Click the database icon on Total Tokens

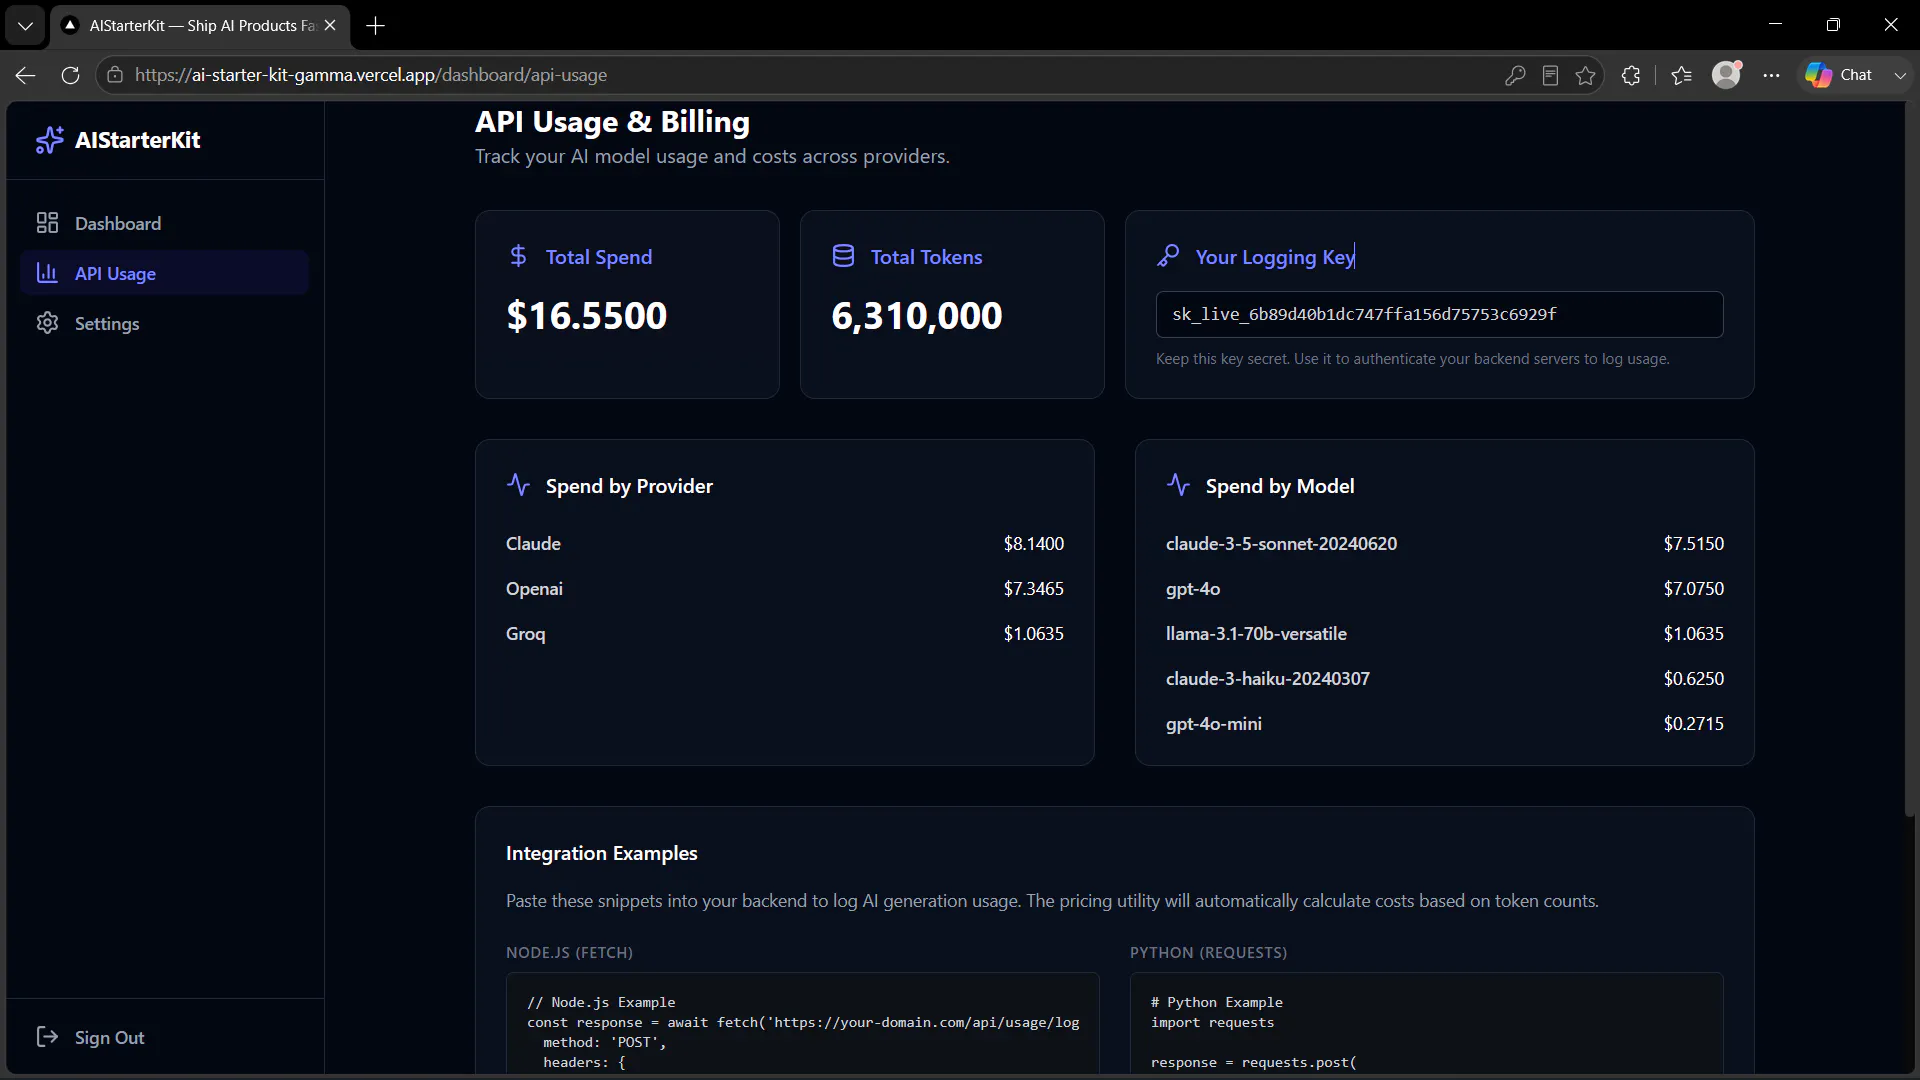pyautogui.click(x=843, y=256)
